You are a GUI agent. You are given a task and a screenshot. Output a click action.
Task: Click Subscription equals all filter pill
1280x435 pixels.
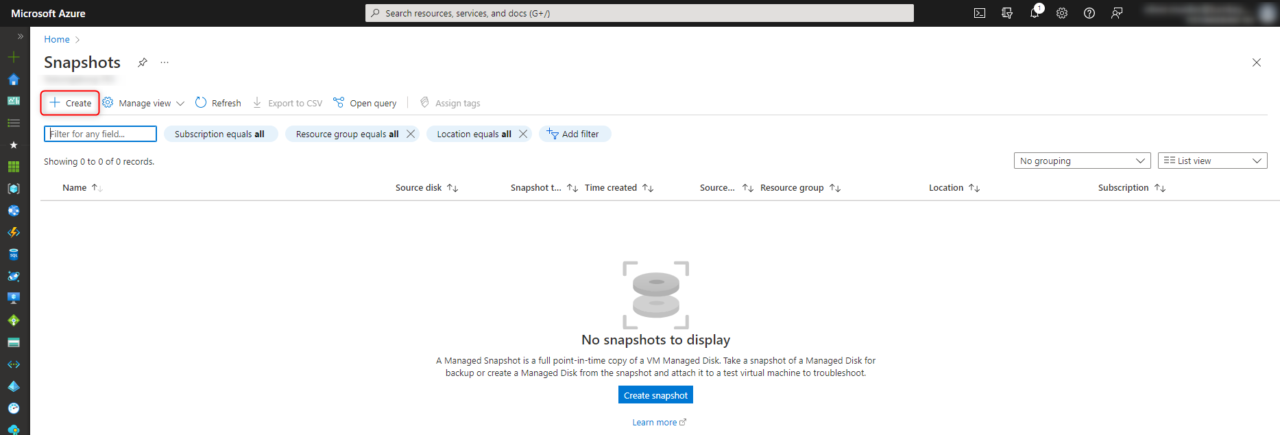(x=220, y=133)
